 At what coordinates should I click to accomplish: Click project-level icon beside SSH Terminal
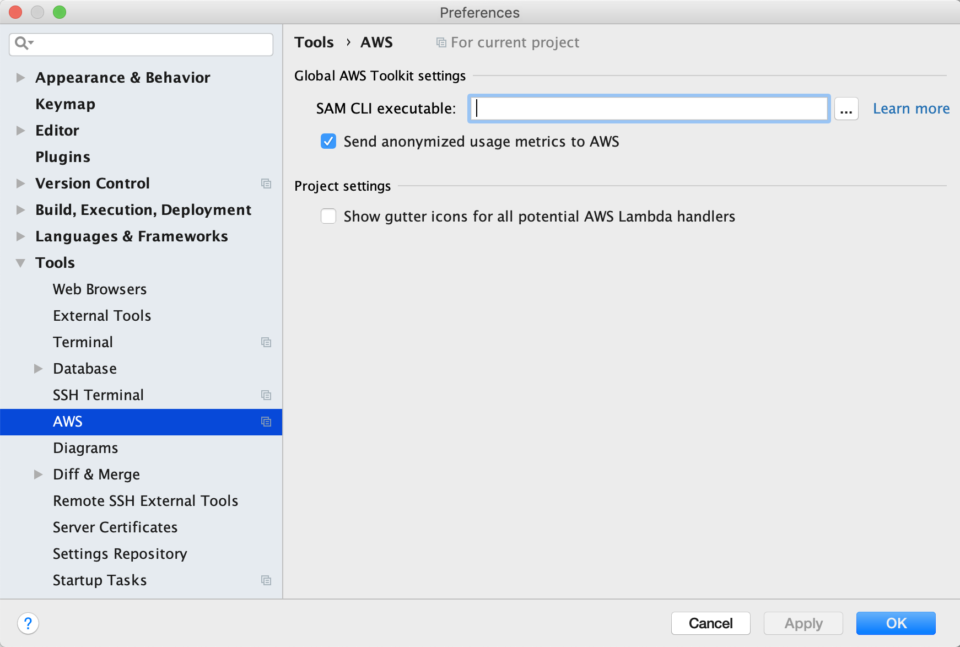pyautogui.click(x=266, y=395)
